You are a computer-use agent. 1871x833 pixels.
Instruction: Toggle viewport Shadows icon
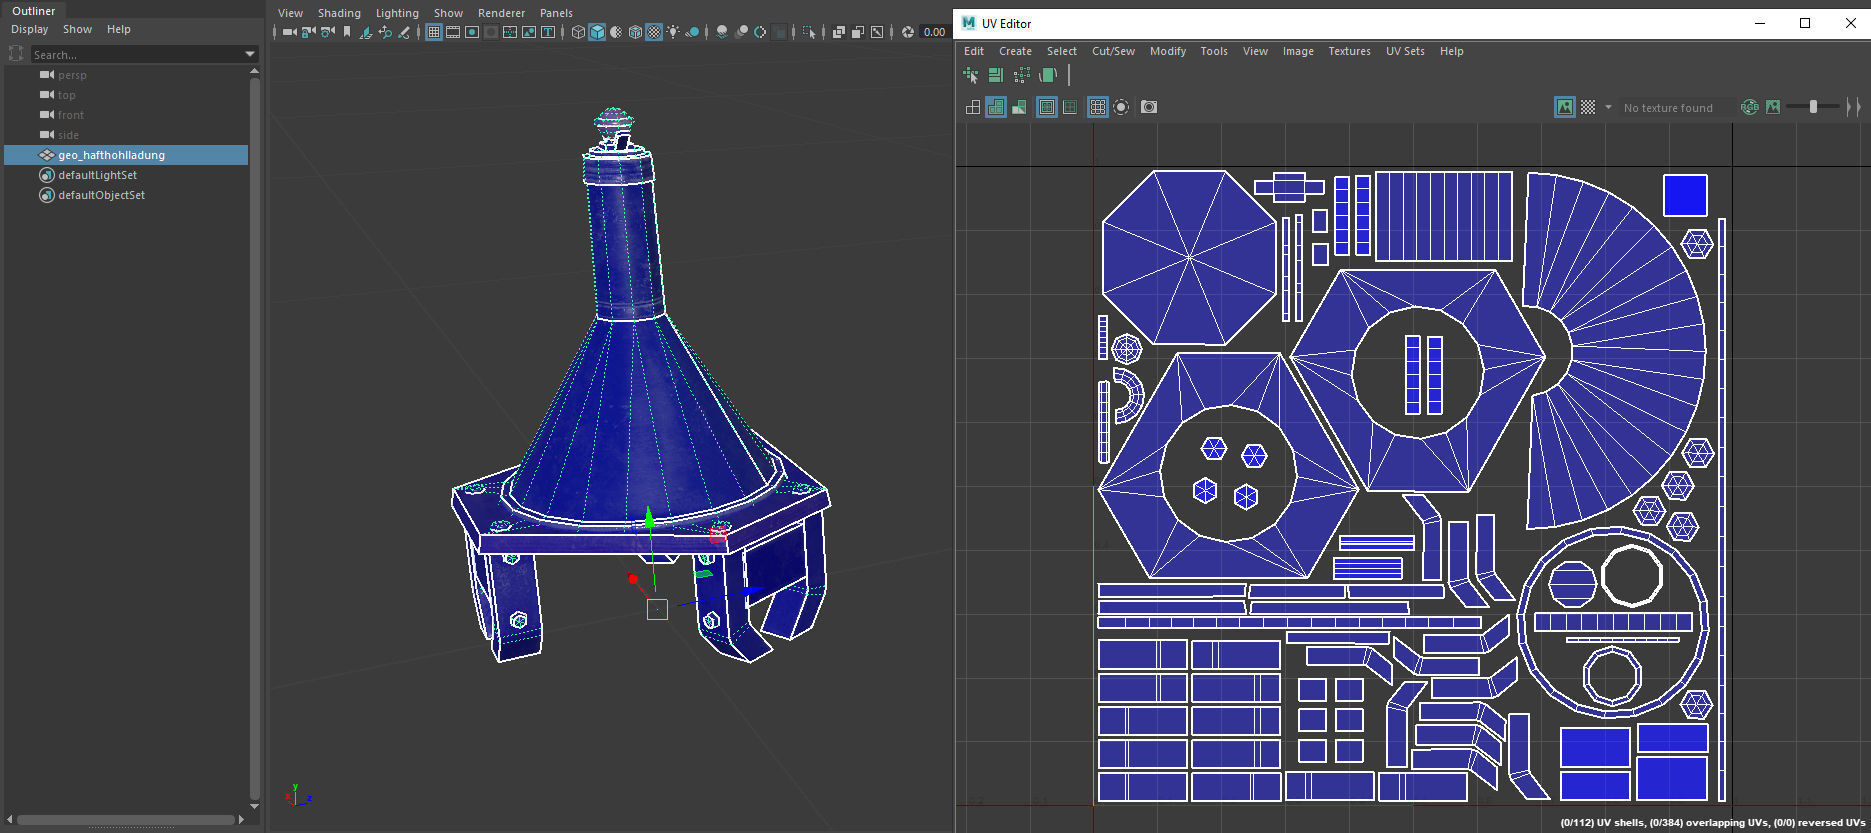coord(692,32)
